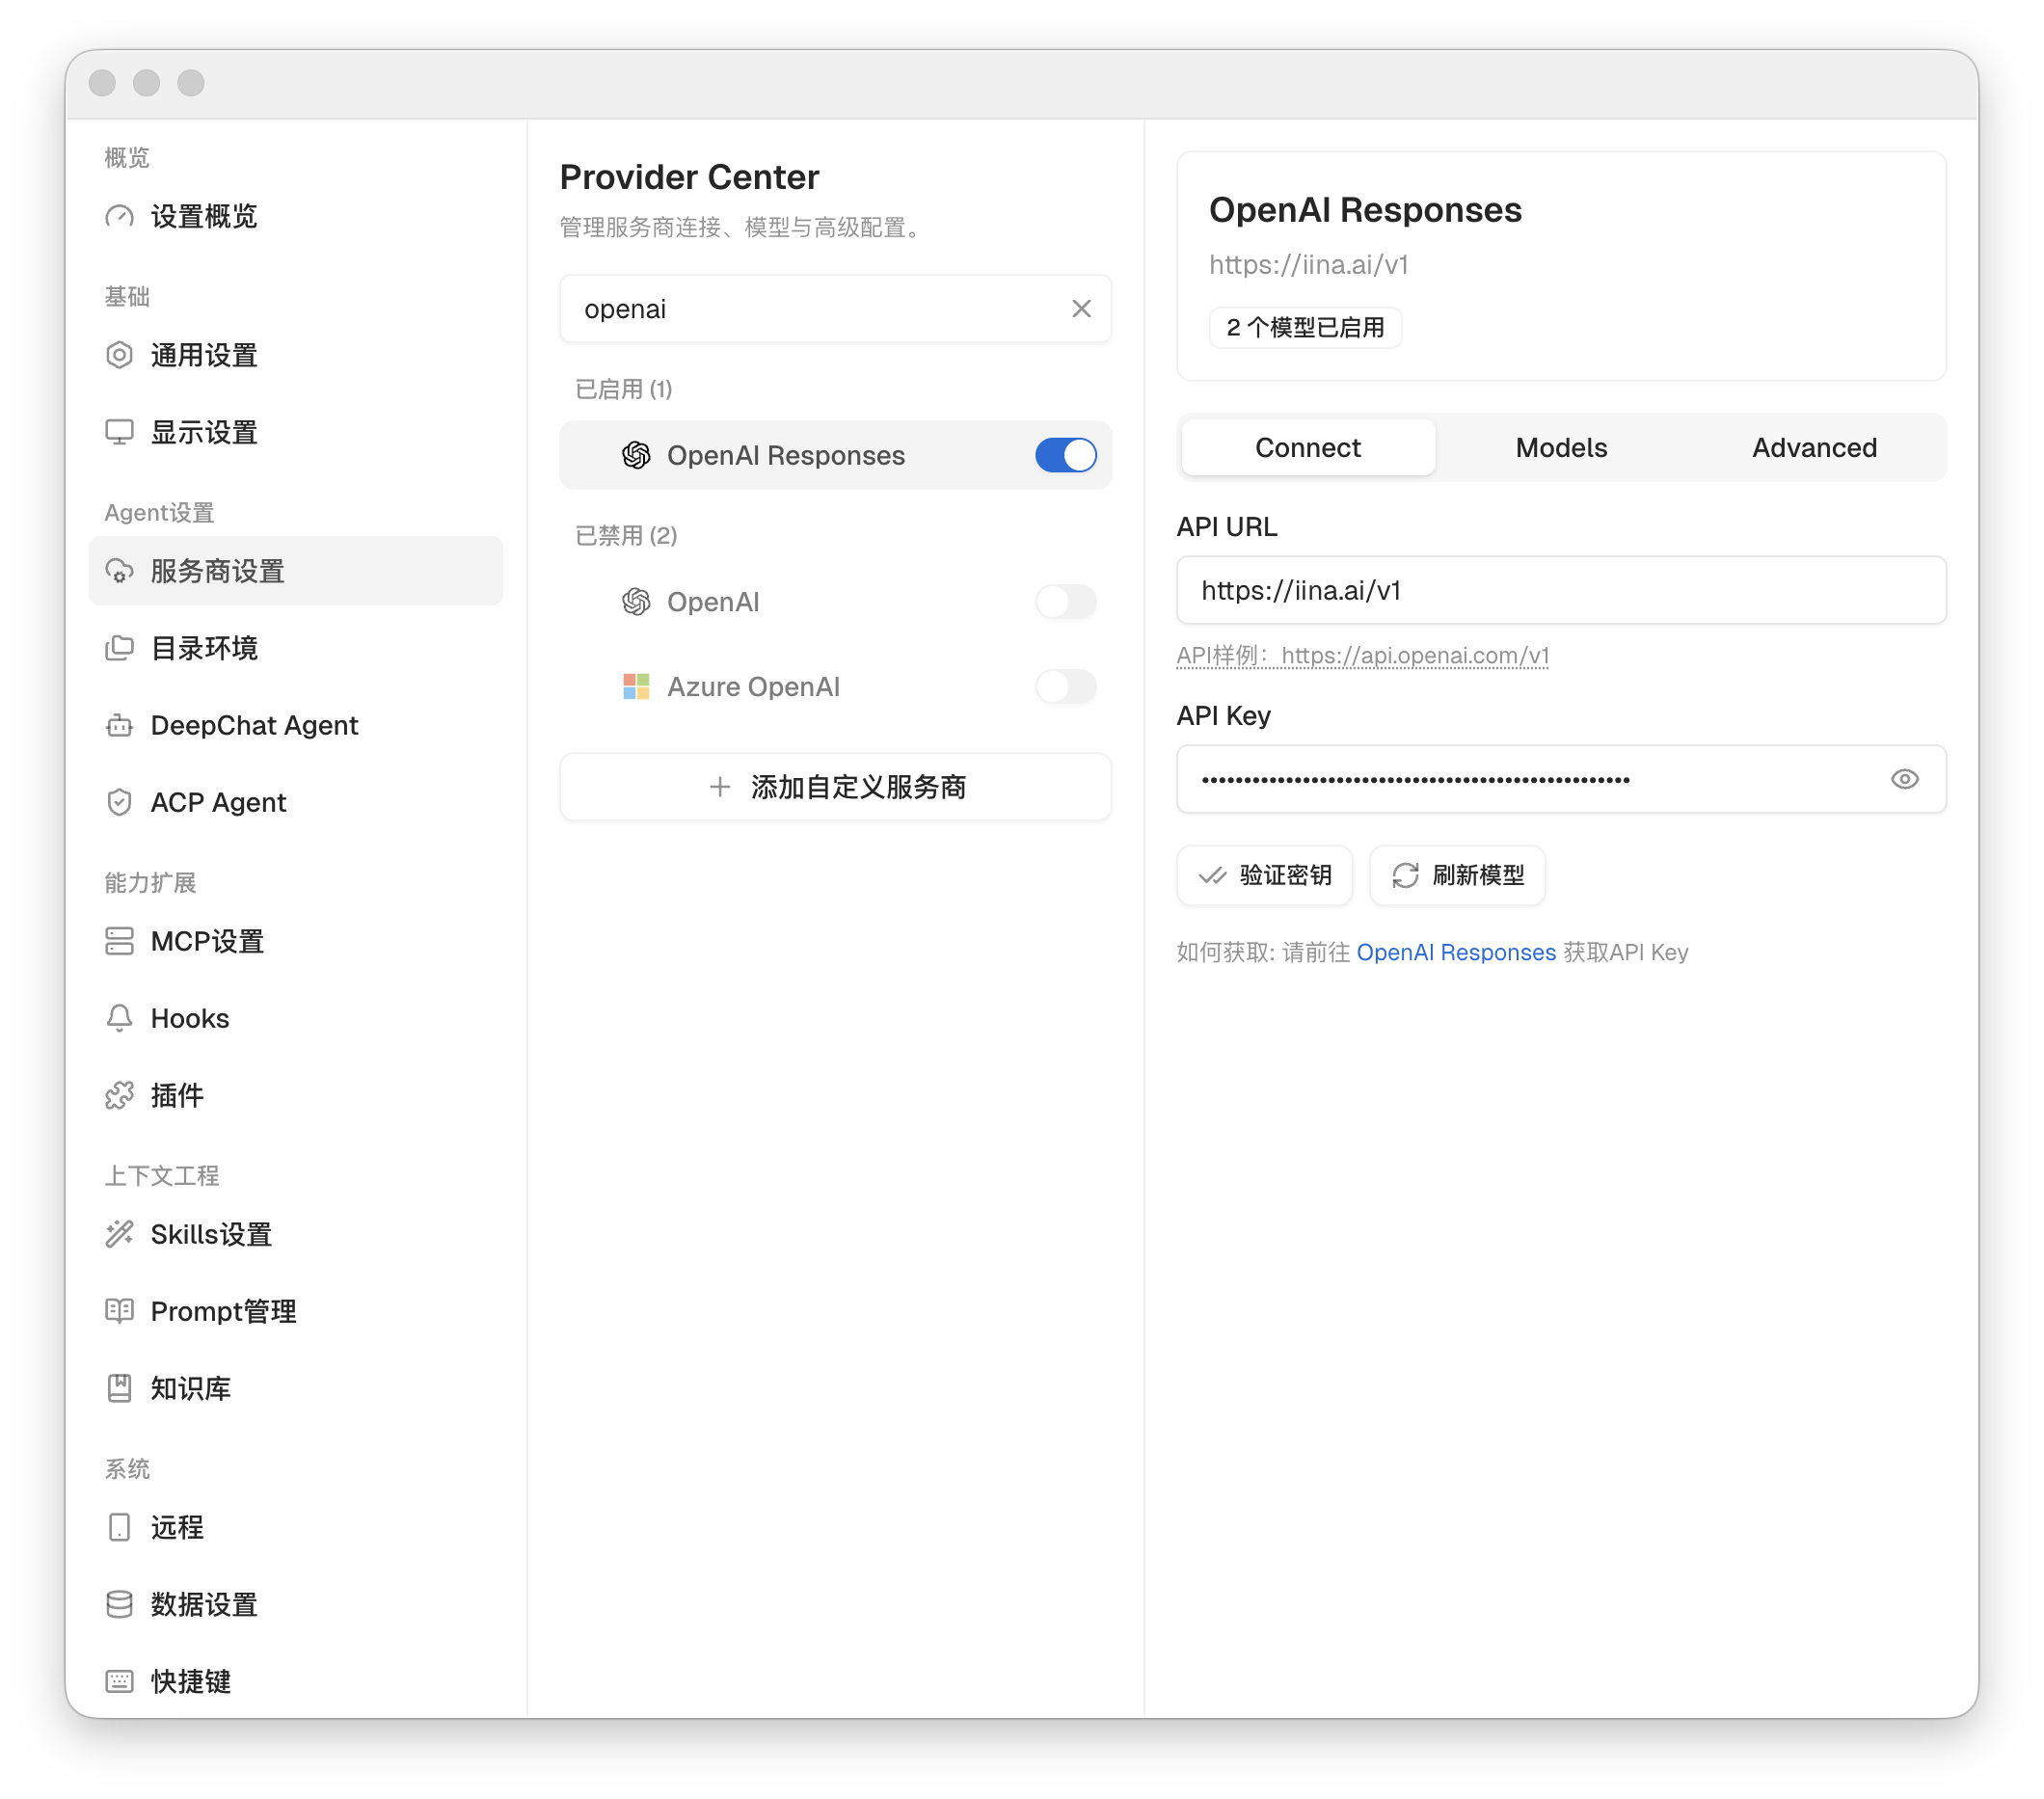Open 快捷键 settings
The height and width of the screenshot is (1799, 2044).
295,1681
